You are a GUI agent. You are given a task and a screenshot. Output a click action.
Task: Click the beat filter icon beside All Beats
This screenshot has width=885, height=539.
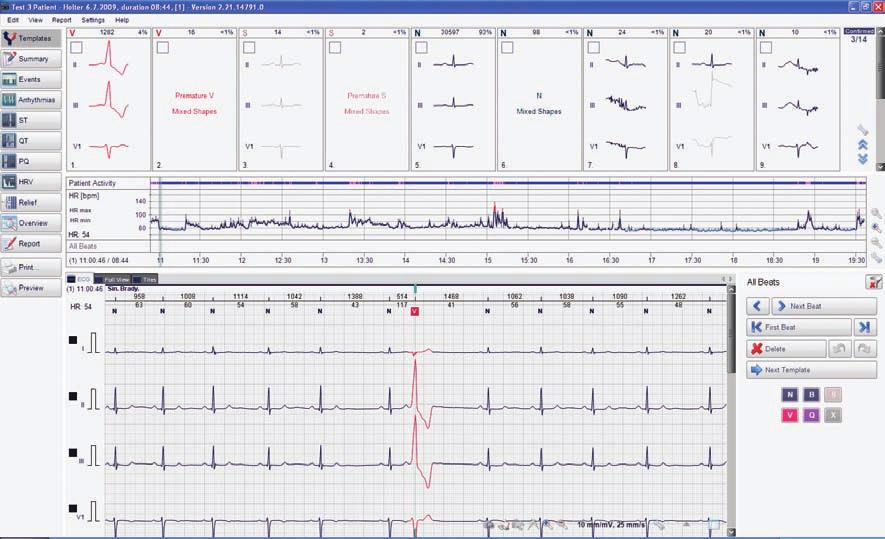873,282
